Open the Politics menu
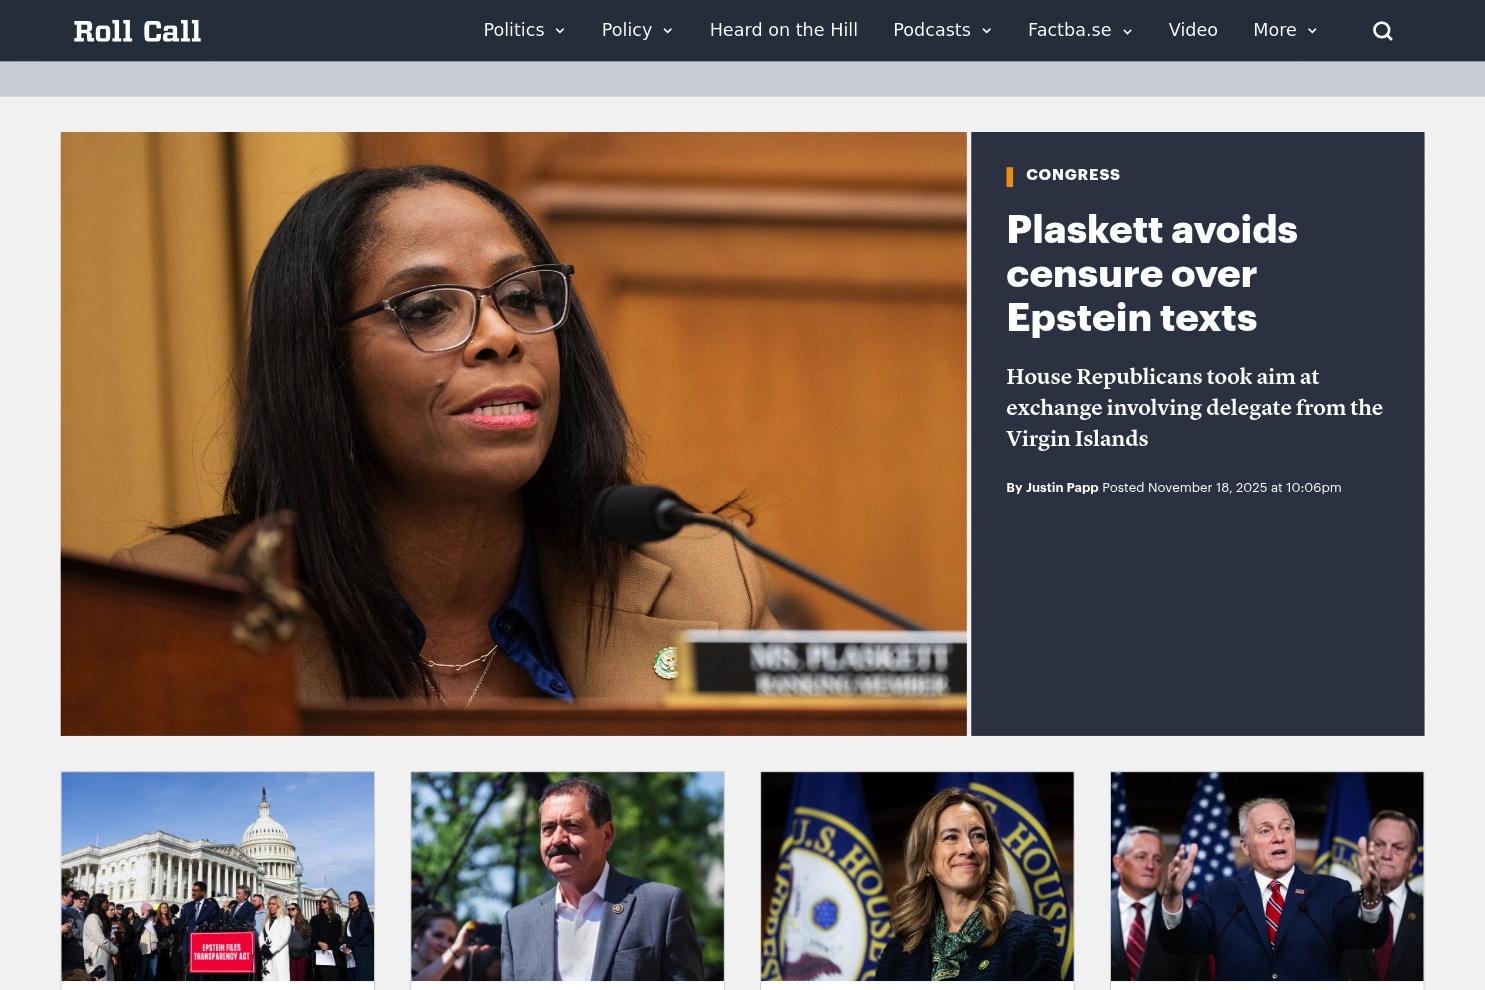 click(x=514, y=30)
